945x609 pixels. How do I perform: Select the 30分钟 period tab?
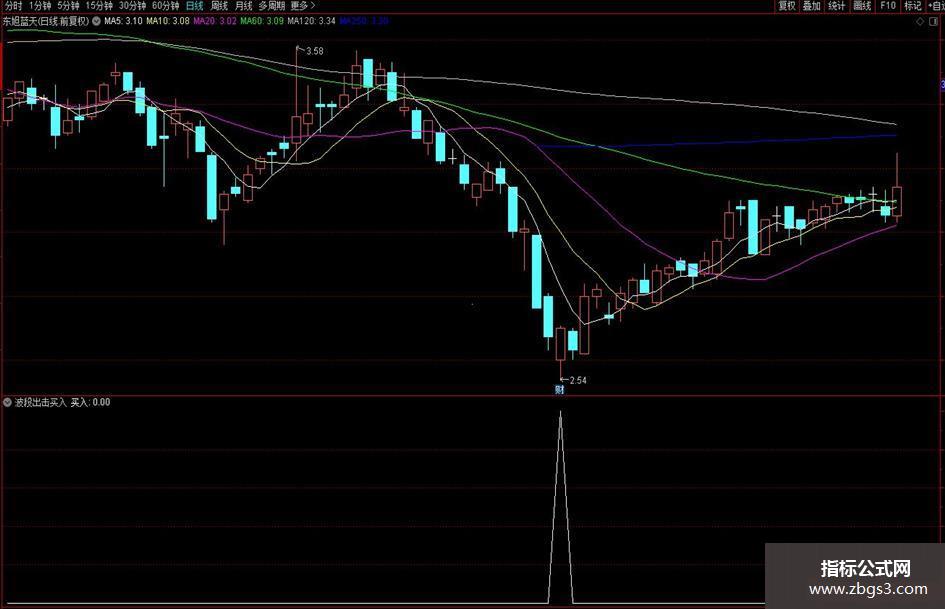pyautogui.click(x=132, y=5)
